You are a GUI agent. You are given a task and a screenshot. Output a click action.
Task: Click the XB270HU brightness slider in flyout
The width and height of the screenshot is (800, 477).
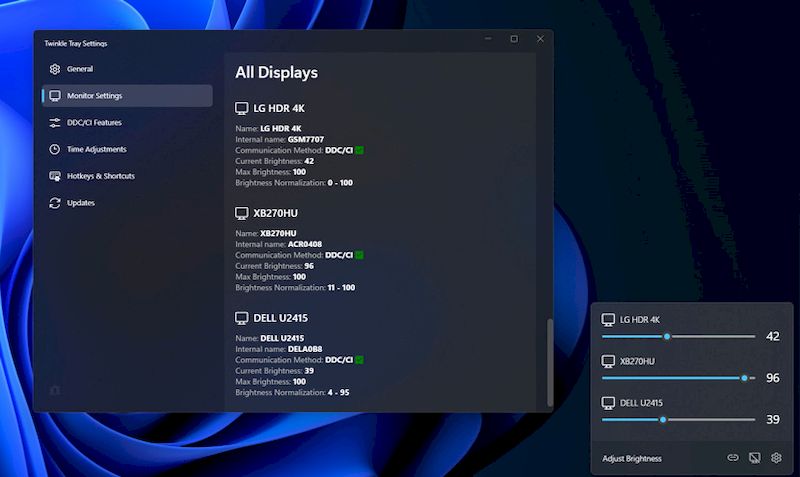click(x=678, y=378)
